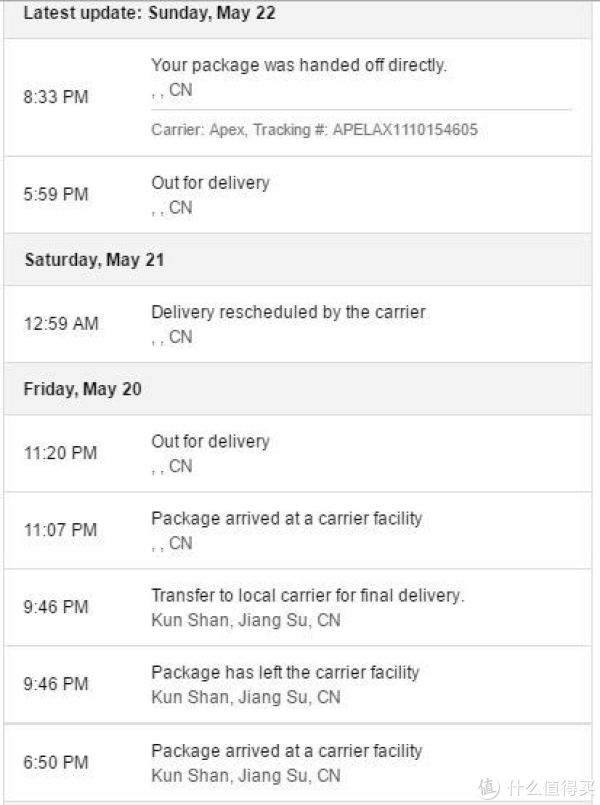The height and width of the screenshot is (805, 600).
Task: Select the 11:07 PM "Package arrived at a carrier facility" text
Action: (286, 518)
